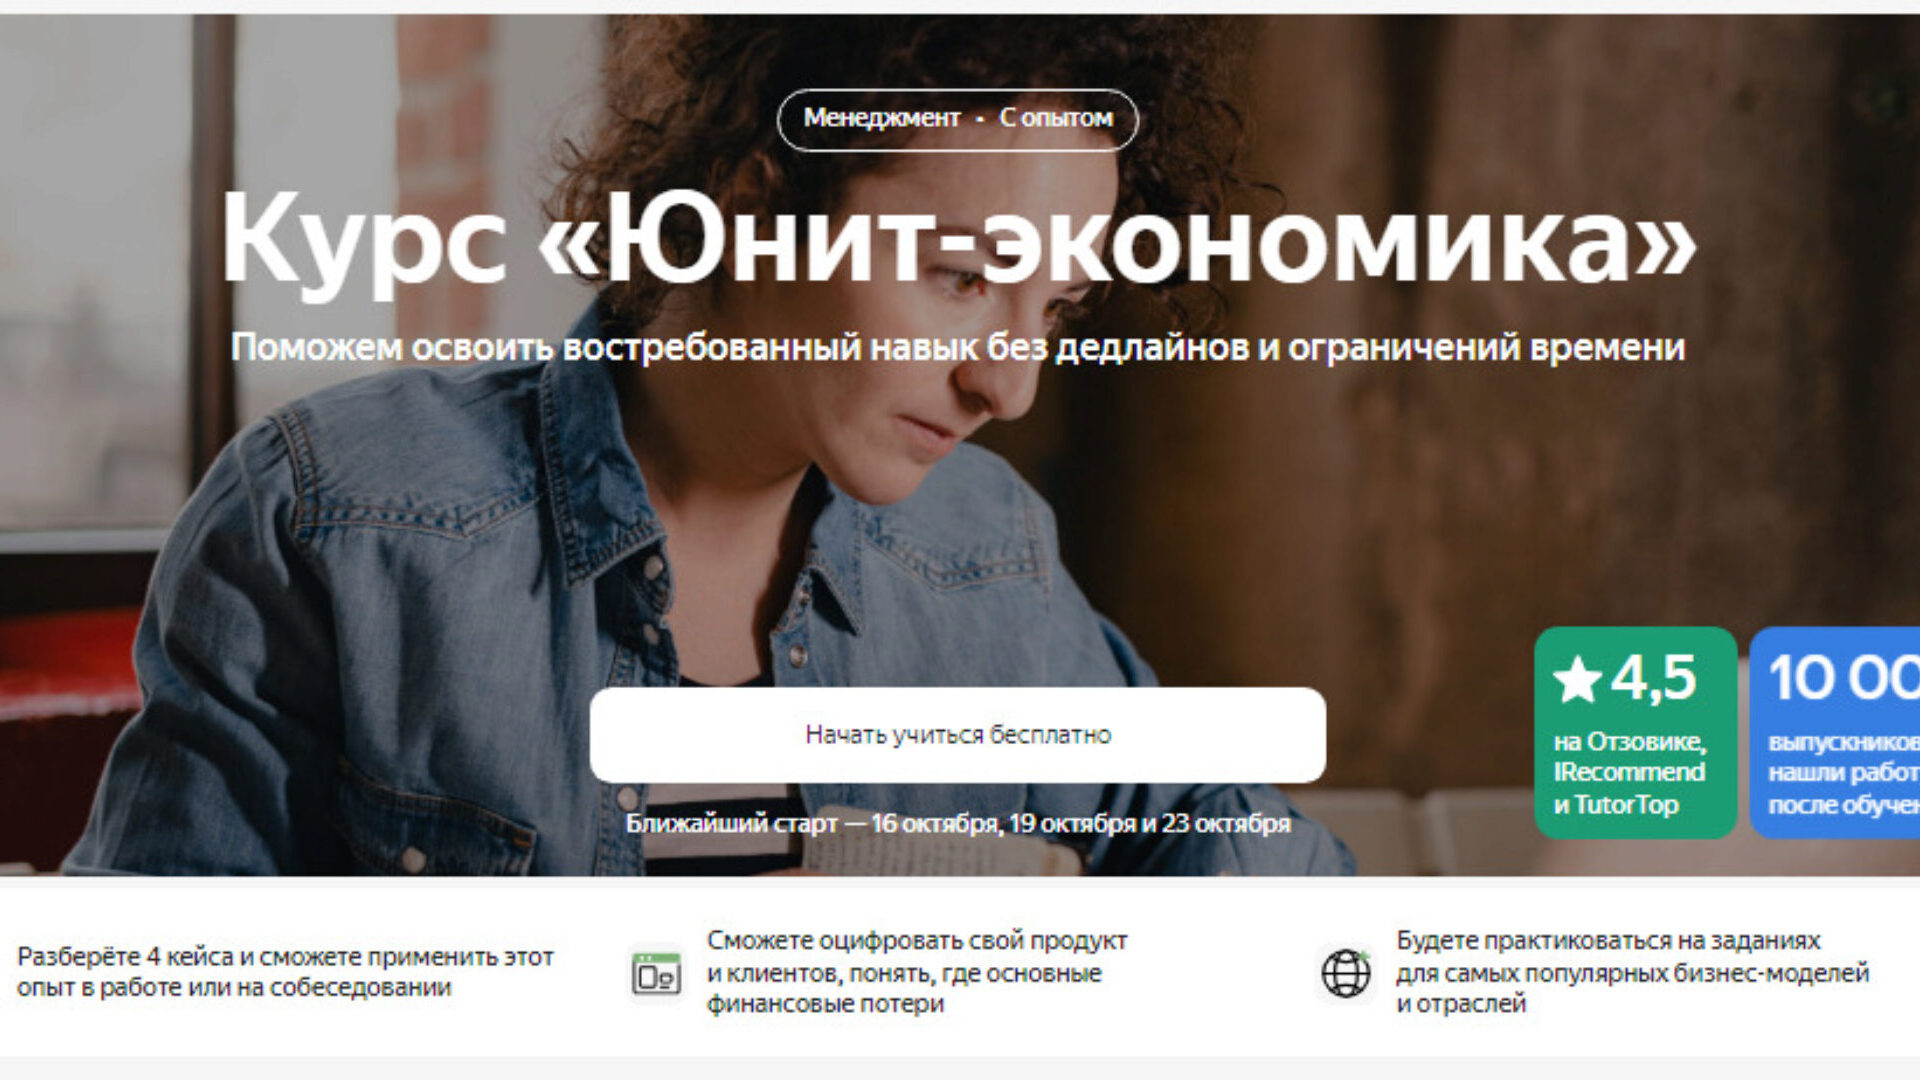
Task: Click the star icon in green rating card
Action: click(x=1577, y=680)
